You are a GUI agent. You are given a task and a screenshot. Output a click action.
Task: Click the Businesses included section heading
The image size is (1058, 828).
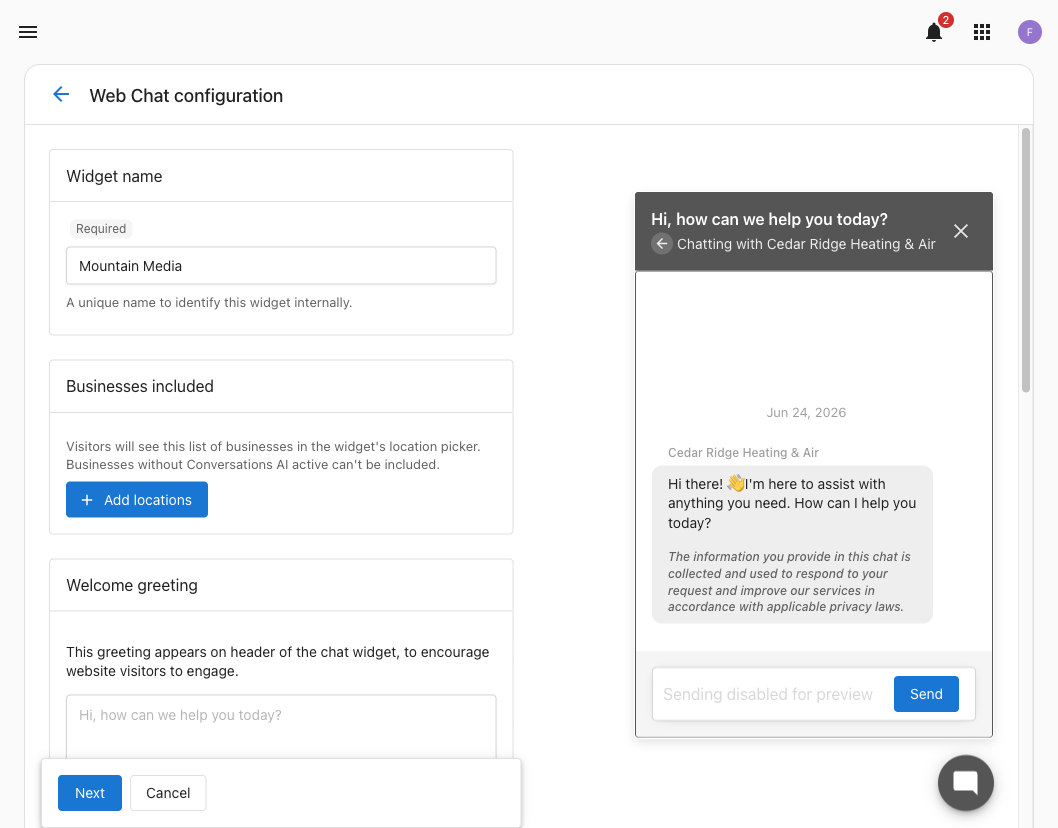click(140, 386)
